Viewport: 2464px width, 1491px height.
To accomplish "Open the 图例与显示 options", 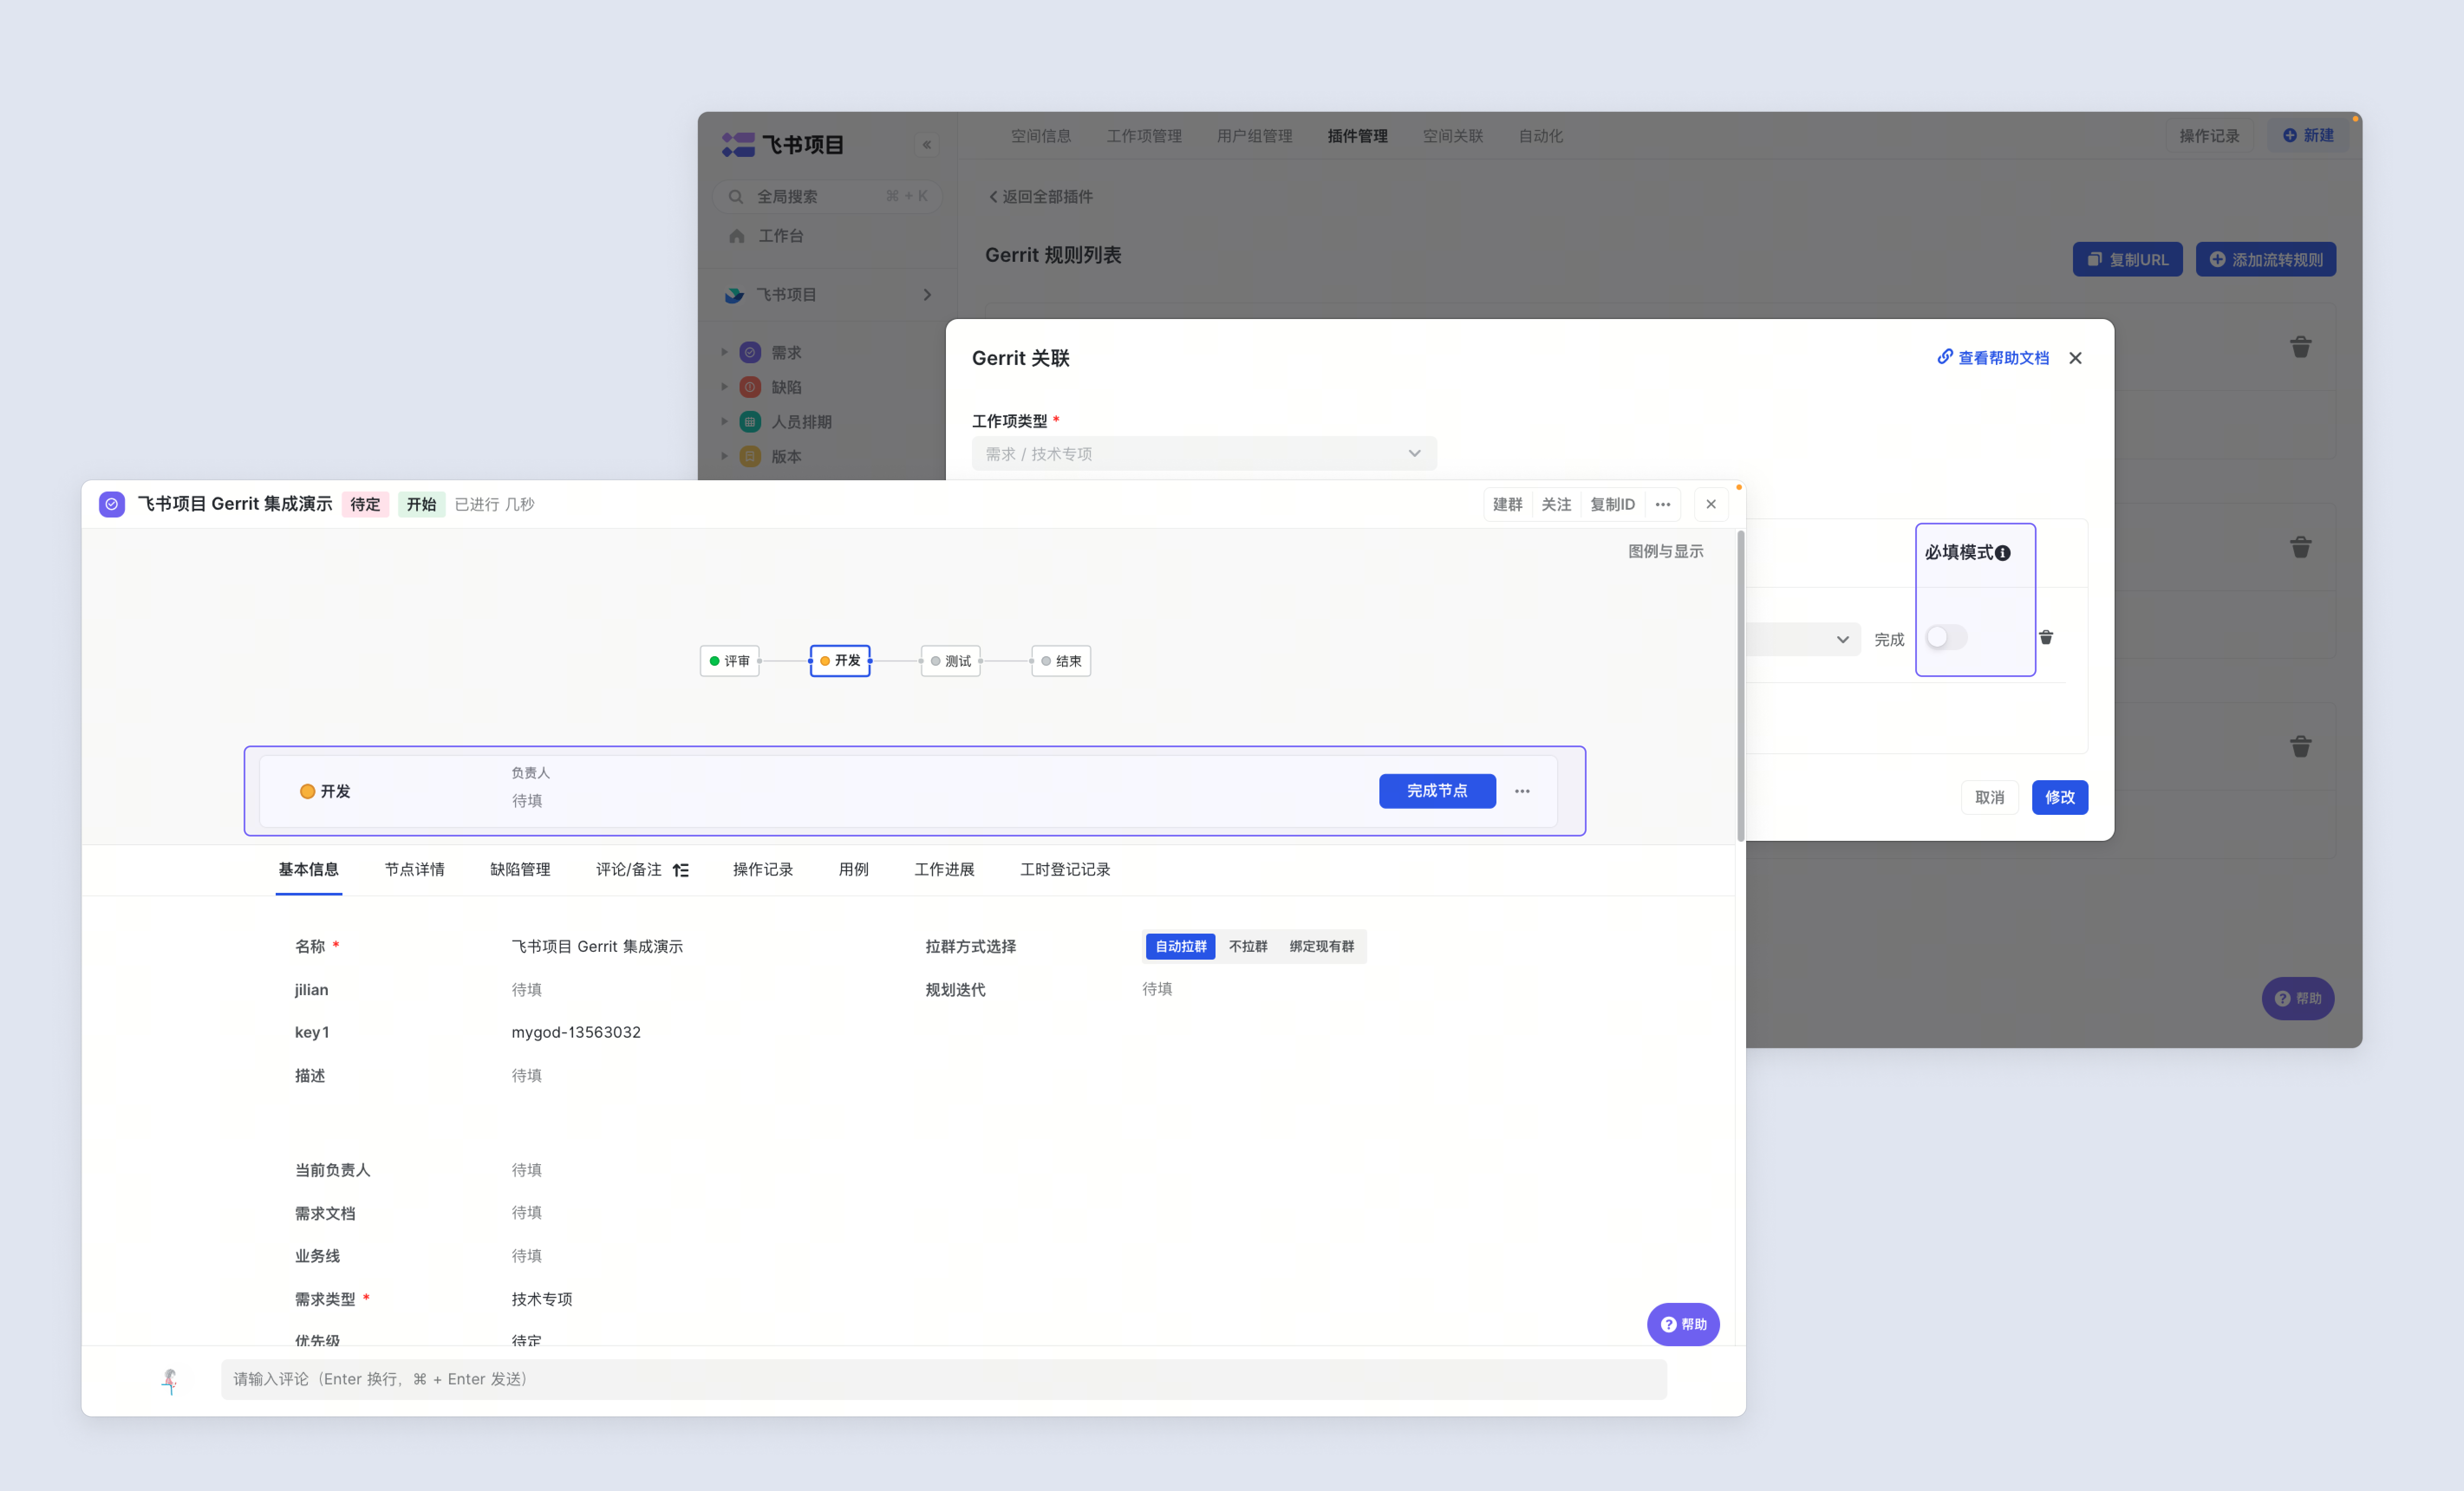I will coord(1666,551).
